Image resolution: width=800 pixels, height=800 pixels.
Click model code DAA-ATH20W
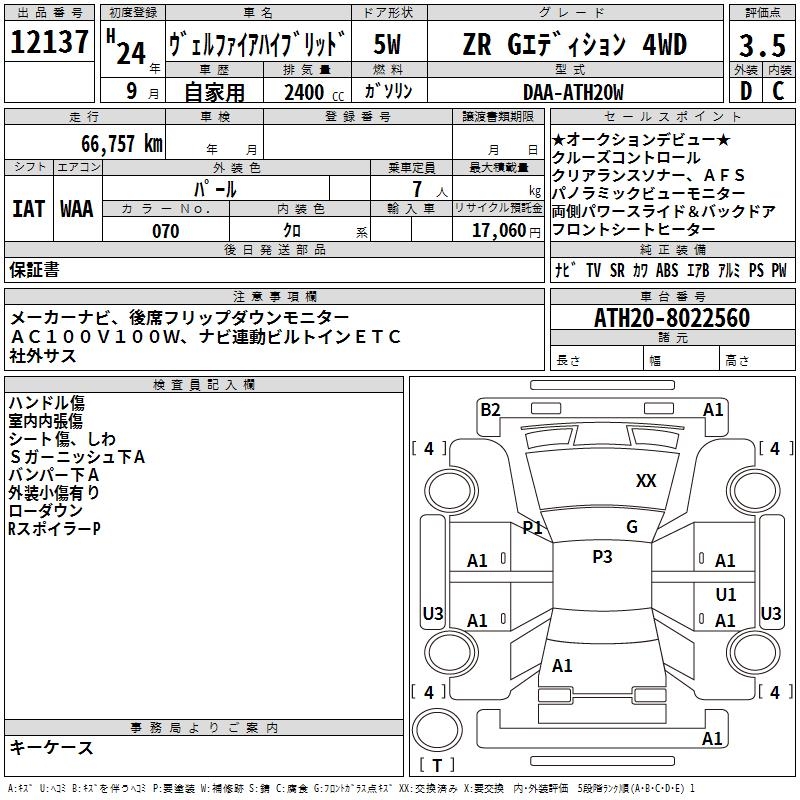(573, 92)
